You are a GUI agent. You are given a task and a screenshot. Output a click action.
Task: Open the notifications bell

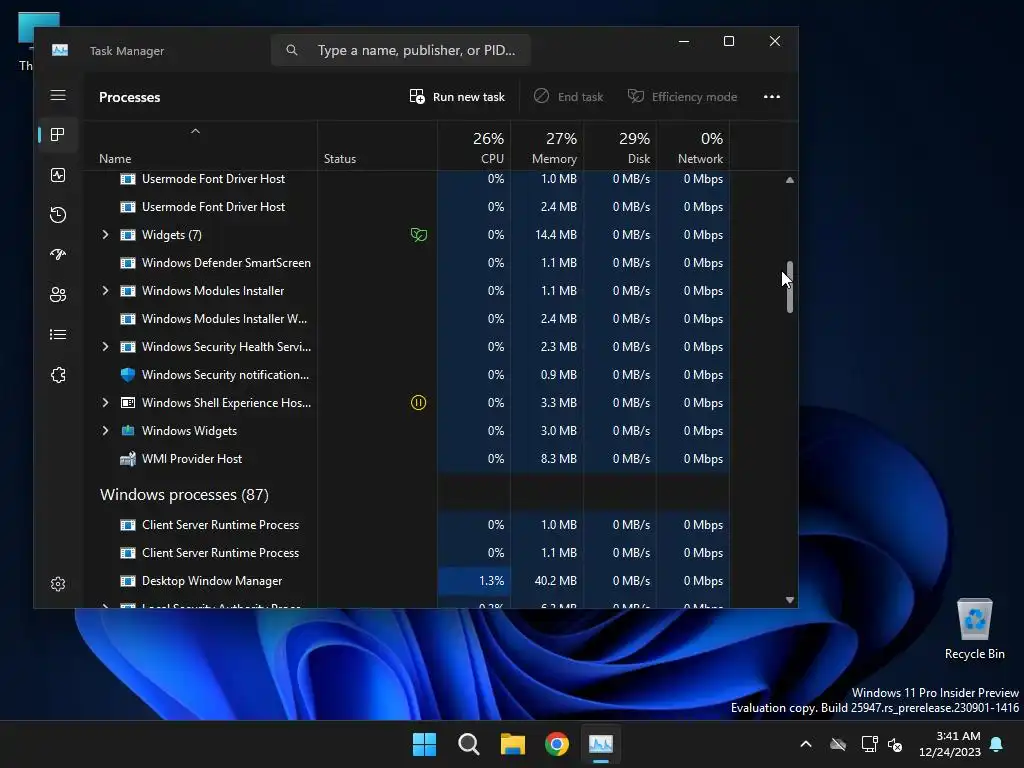click(x=997, y=744)
